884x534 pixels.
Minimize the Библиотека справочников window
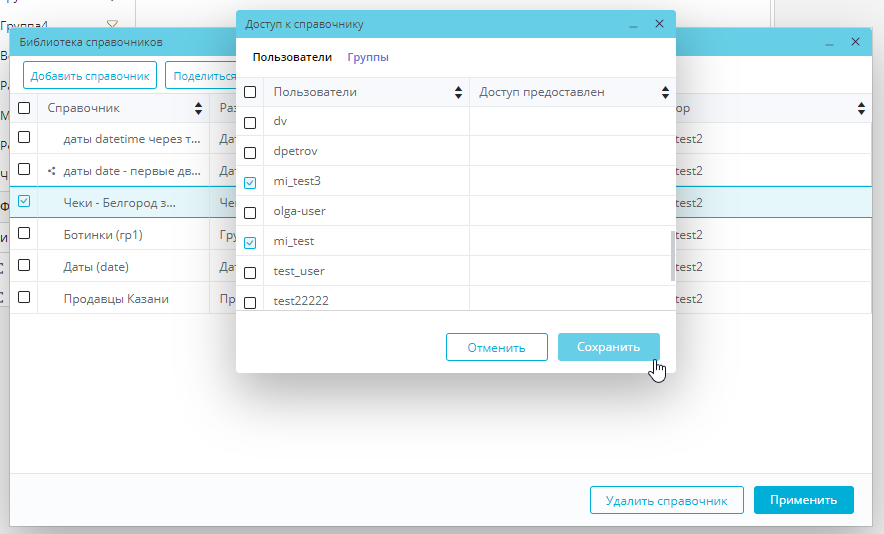[x=829, y=42]
